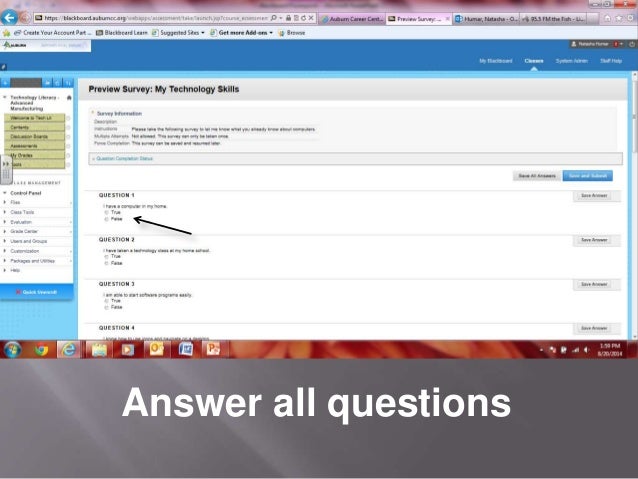
Task: Open Word from the taskbar
Action: (x=186, y=349)
